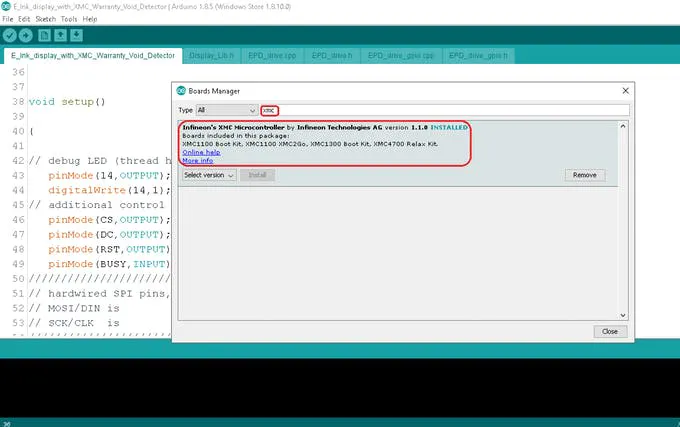680x427 pixels.
Task: Click the More info link
Action: (197, 160)
